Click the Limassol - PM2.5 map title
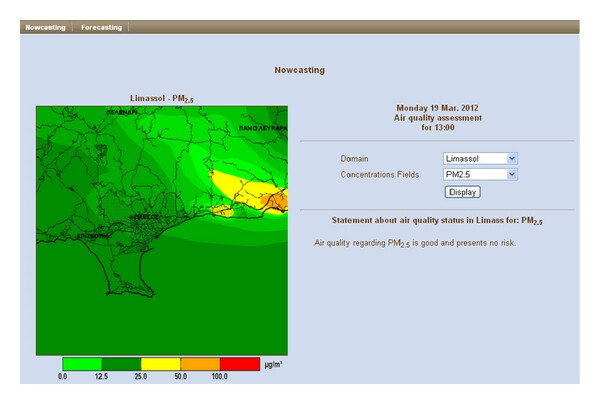 pyautogui.click(x=162, y=99)
